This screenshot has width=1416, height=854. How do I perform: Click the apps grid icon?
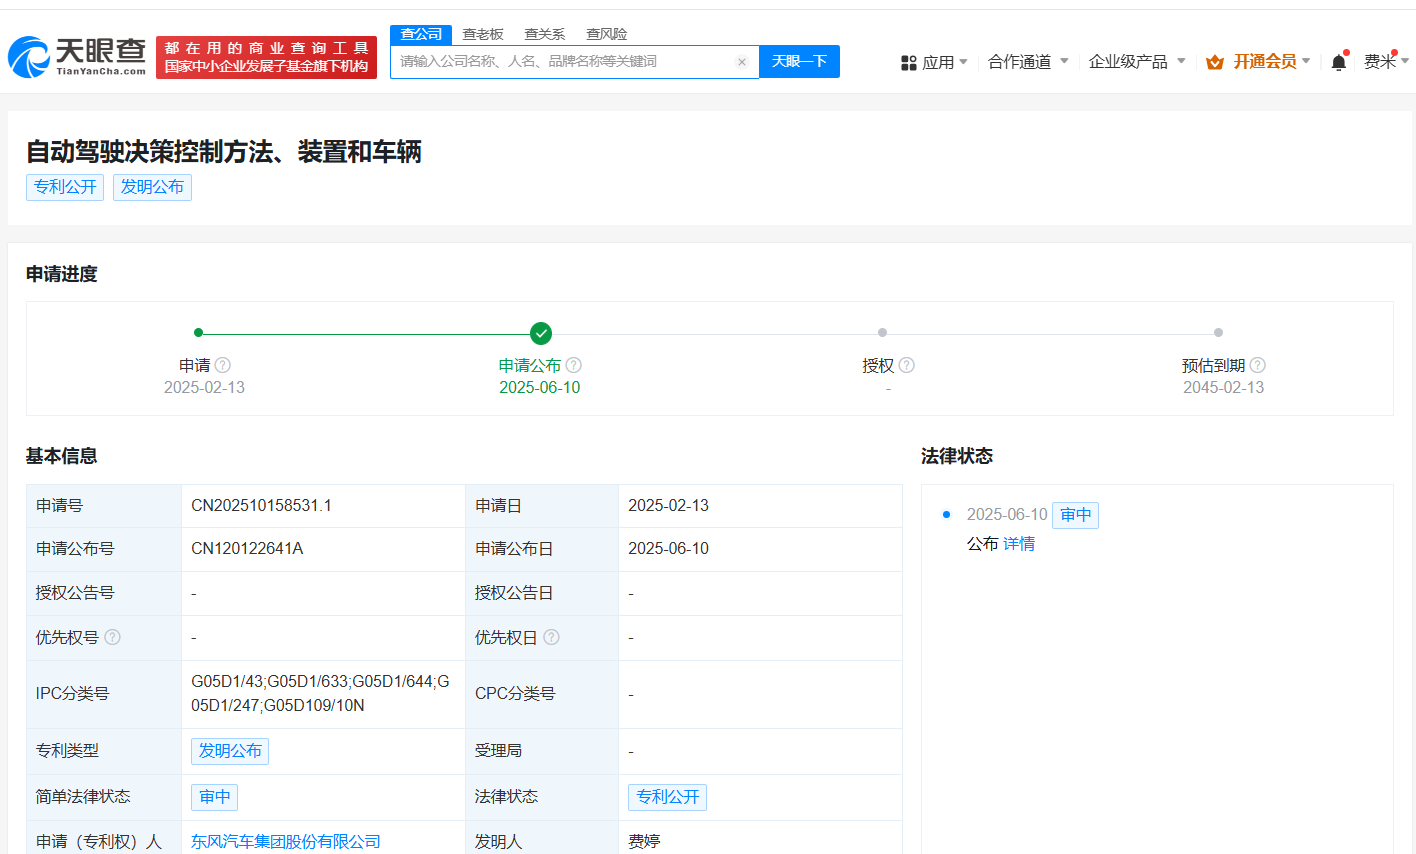pos(909,63)
